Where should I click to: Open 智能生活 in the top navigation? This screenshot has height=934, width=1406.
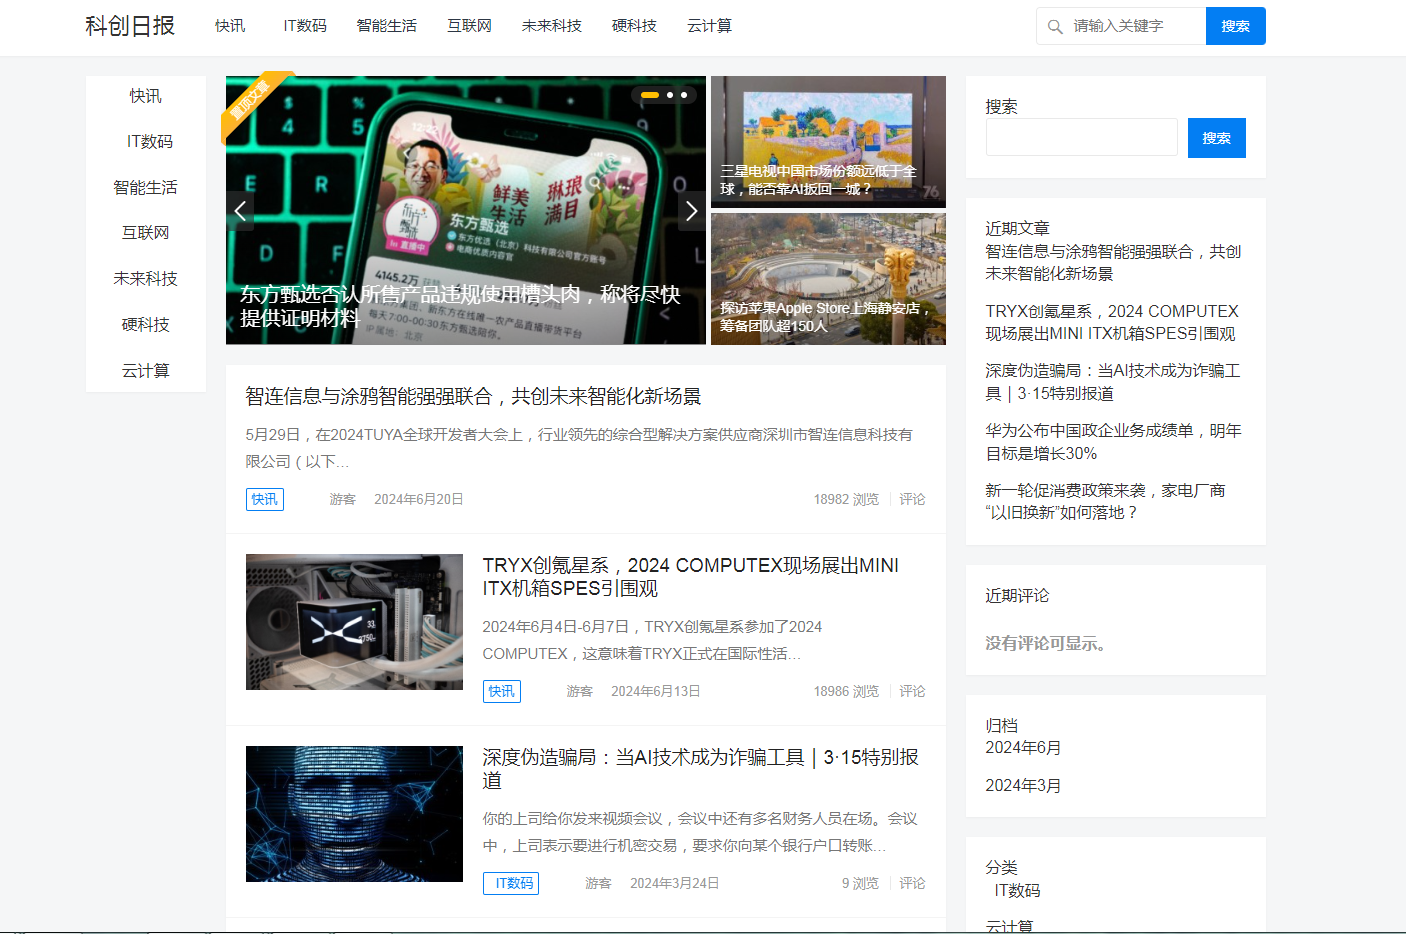pyautogui.click(x=387, y=26)
